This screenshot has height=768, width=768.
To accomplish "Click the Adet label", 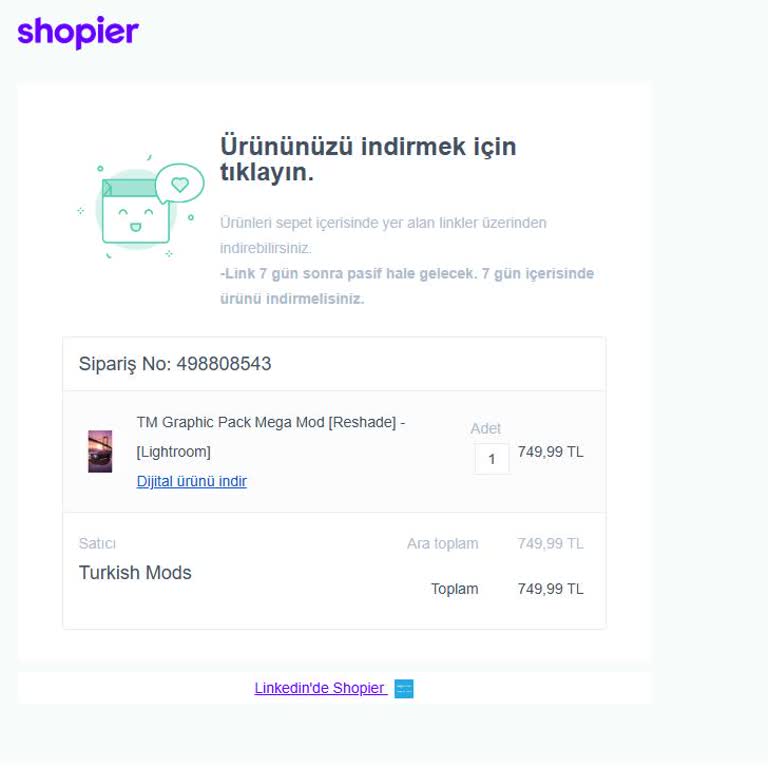I will pyautogui.click(x=486, y=428).
